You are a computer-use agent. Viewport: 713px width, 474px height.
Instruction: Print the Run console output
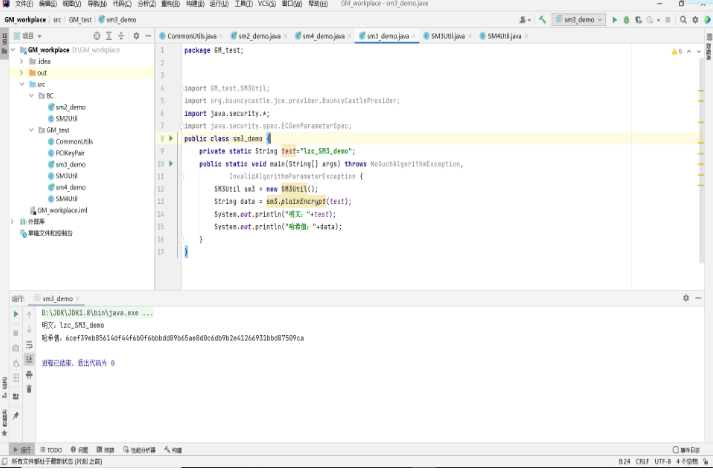29,375
